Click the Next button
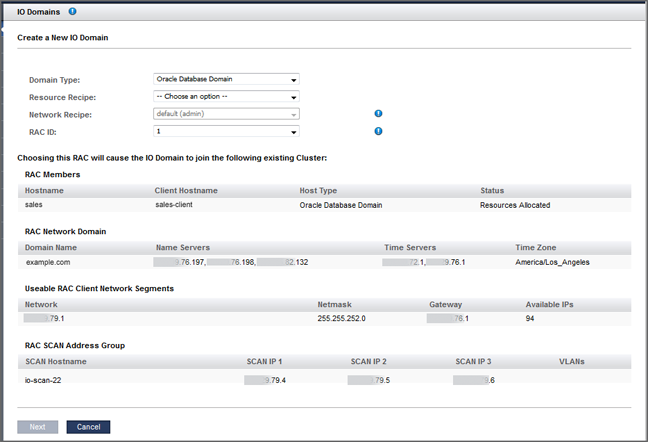648x442 pixels. click(38, 427)
